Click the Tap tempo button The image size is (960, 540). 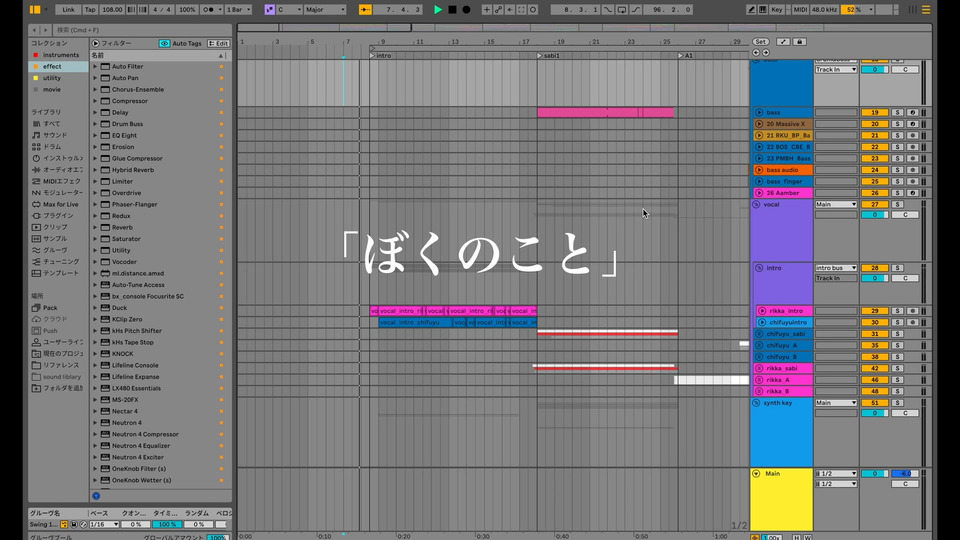pos(90,9)
